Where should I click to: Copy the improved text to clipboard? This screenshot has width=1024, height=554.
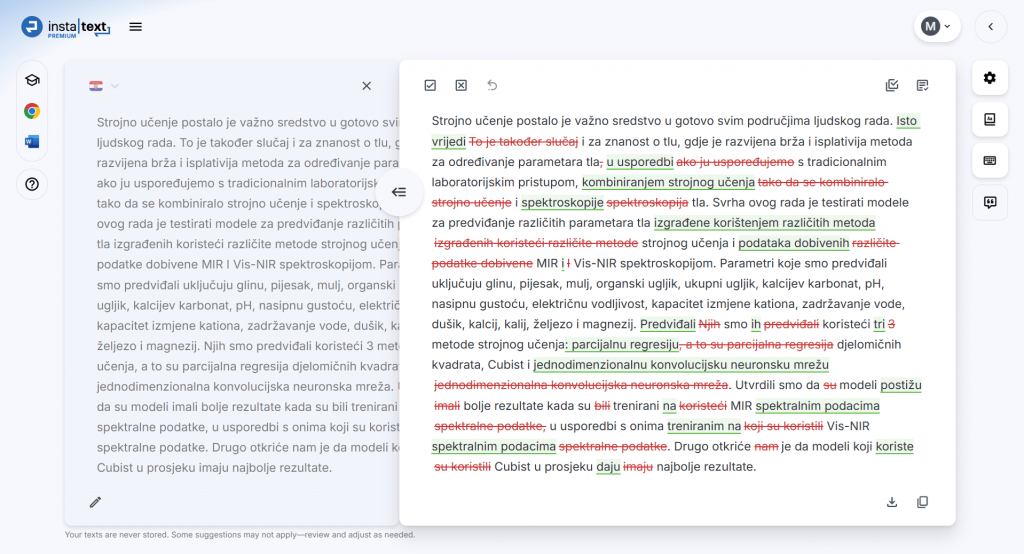coord(923,502)
